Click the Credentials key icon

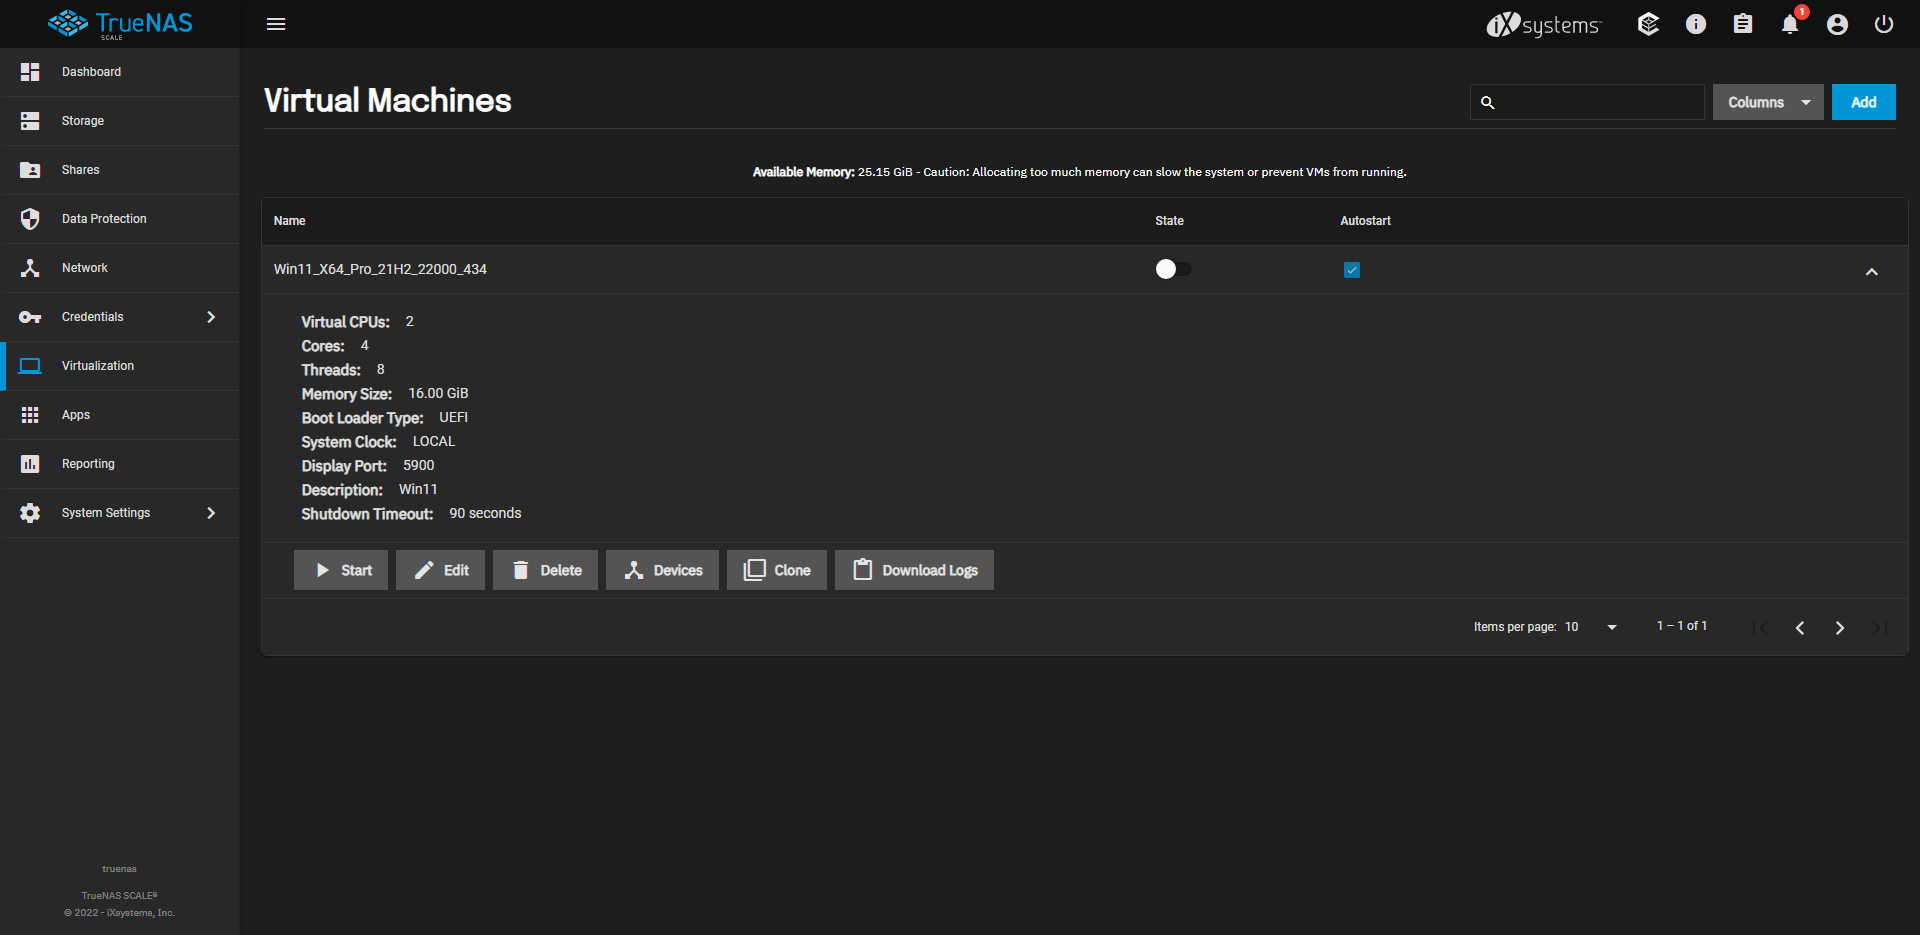(x=30, y=317)
